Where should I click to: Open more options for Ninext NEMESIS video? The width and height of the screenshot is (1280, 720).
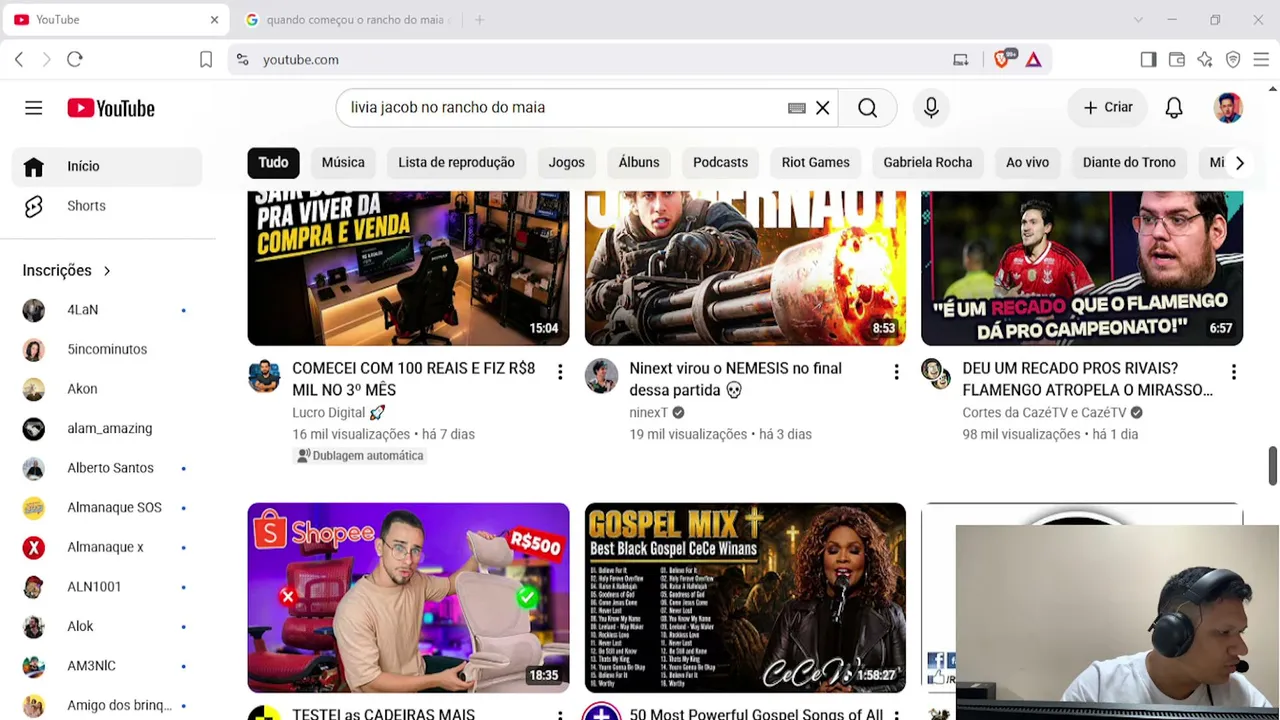click(x=896, y=373)
